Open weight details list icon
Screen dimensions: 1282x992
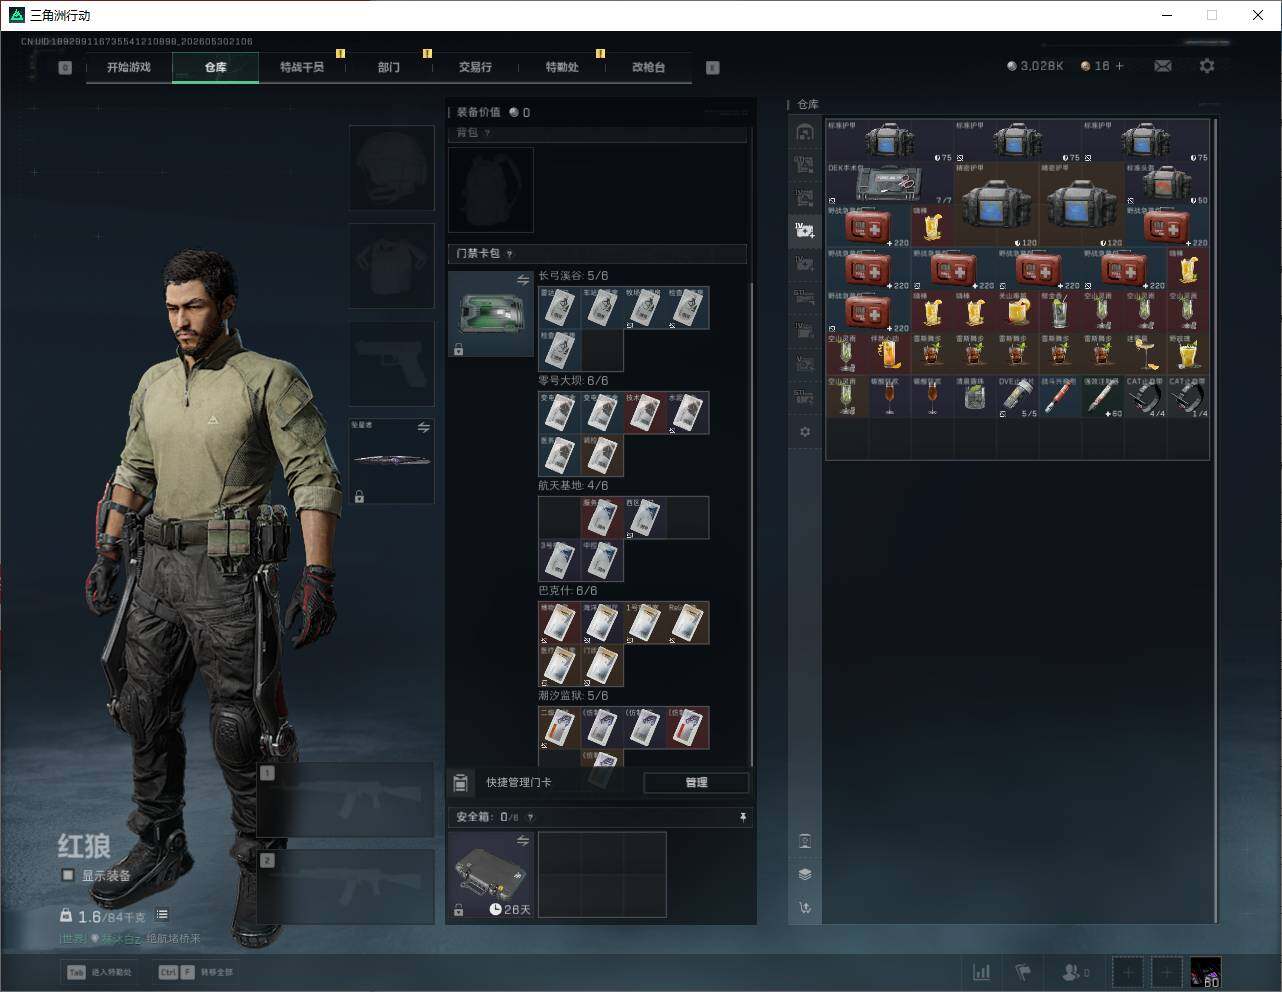point(162,915)
